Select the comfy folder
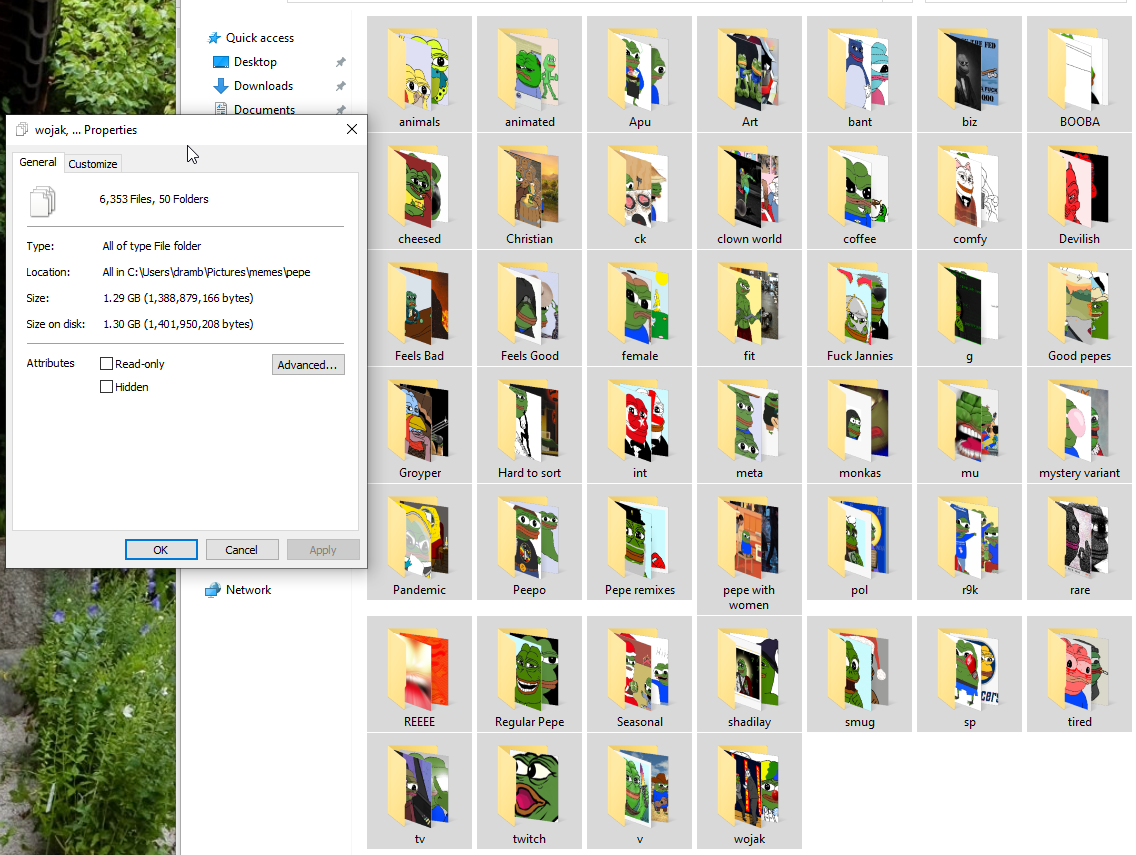 coord(969,191)
